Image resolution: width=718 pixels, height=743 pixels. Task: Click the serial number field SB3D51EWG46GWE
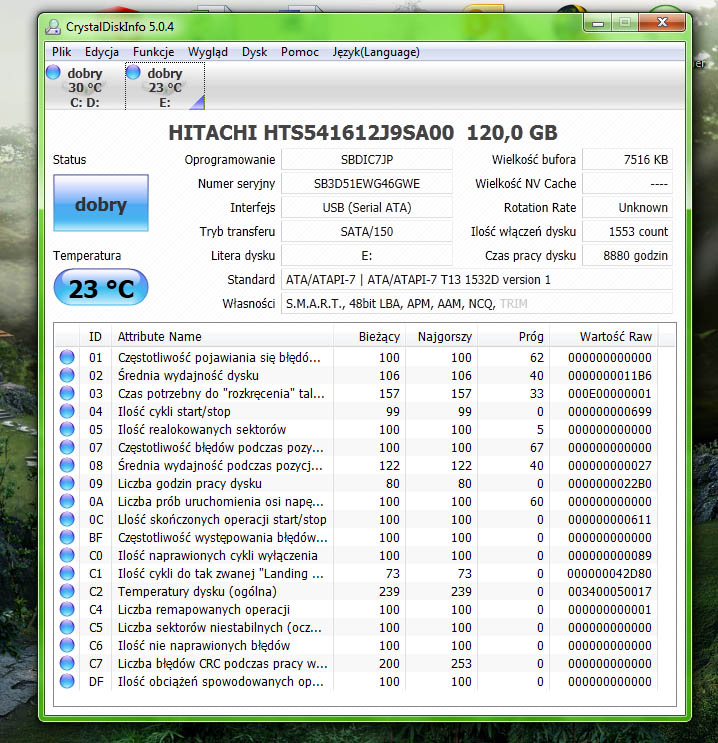[367, 184]
